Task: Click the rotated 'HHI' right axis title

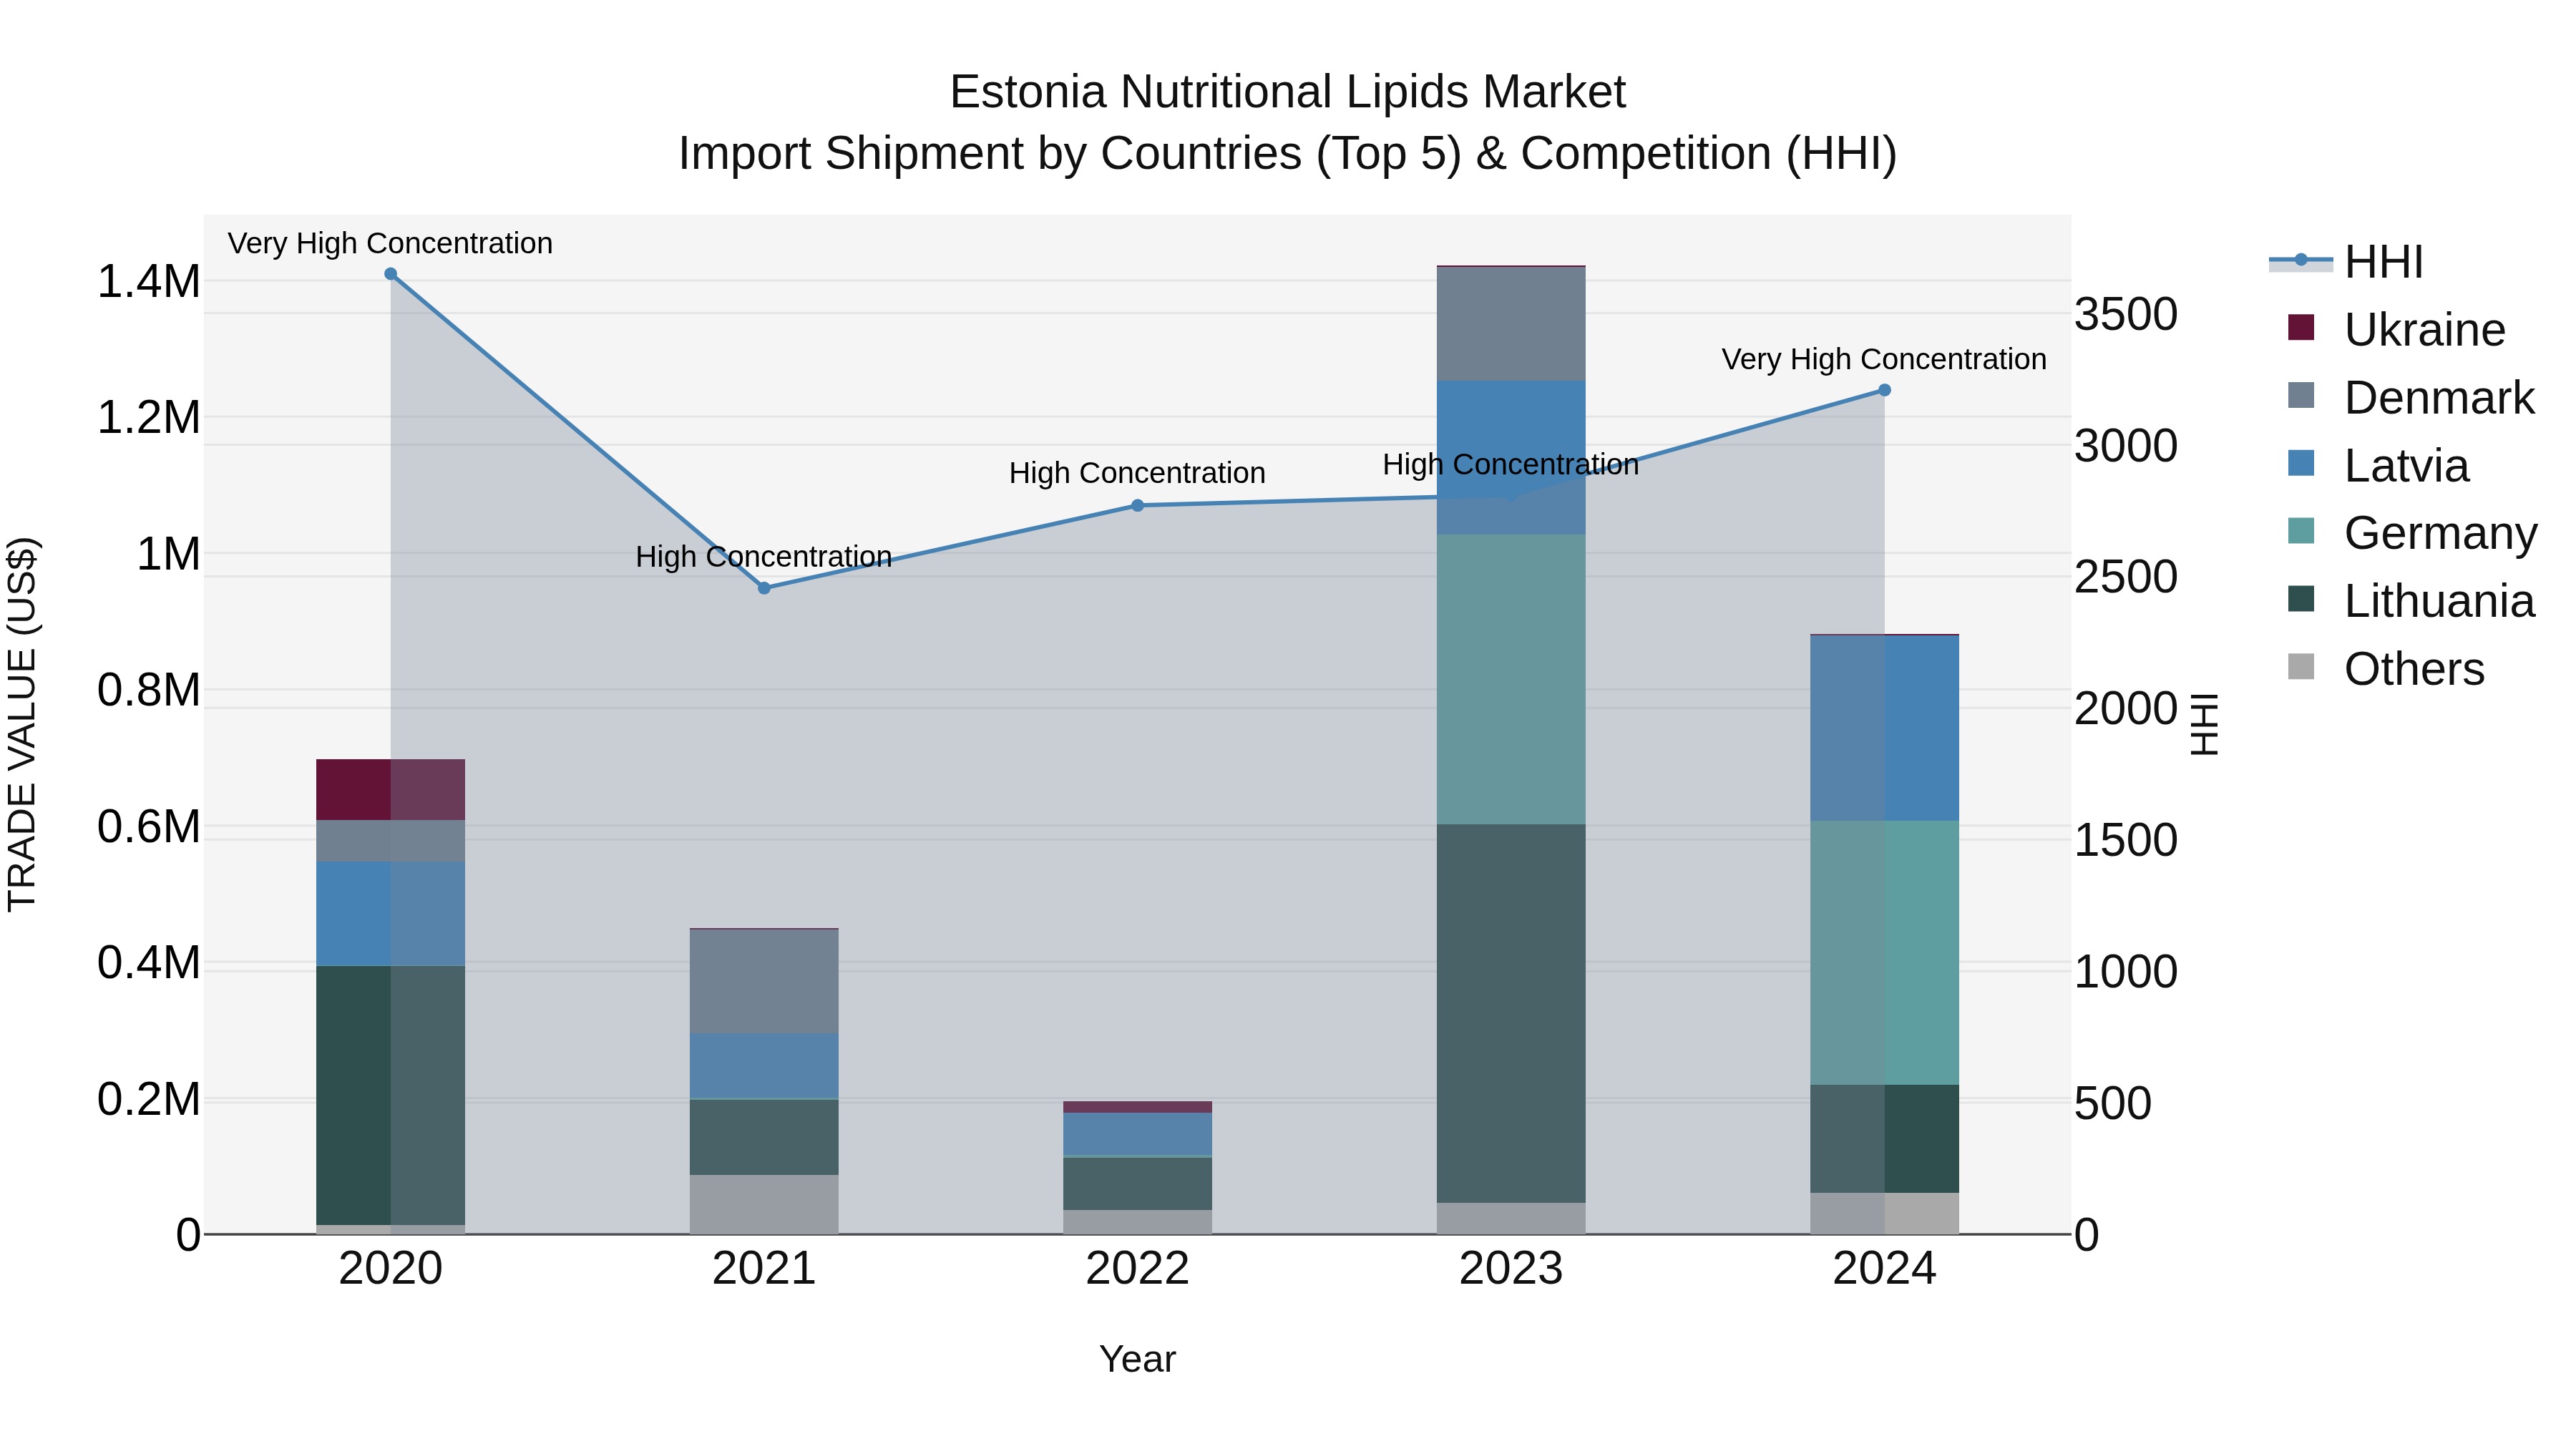Action: 2204,724
